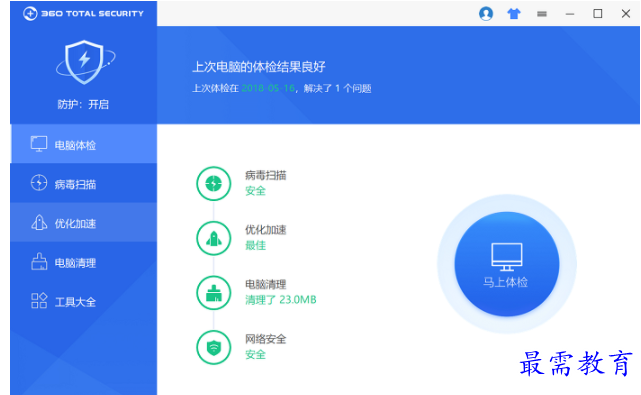Click the 上次电脑的体检结果良好 heading
The image size is (641, 395).
click(258, 67)
